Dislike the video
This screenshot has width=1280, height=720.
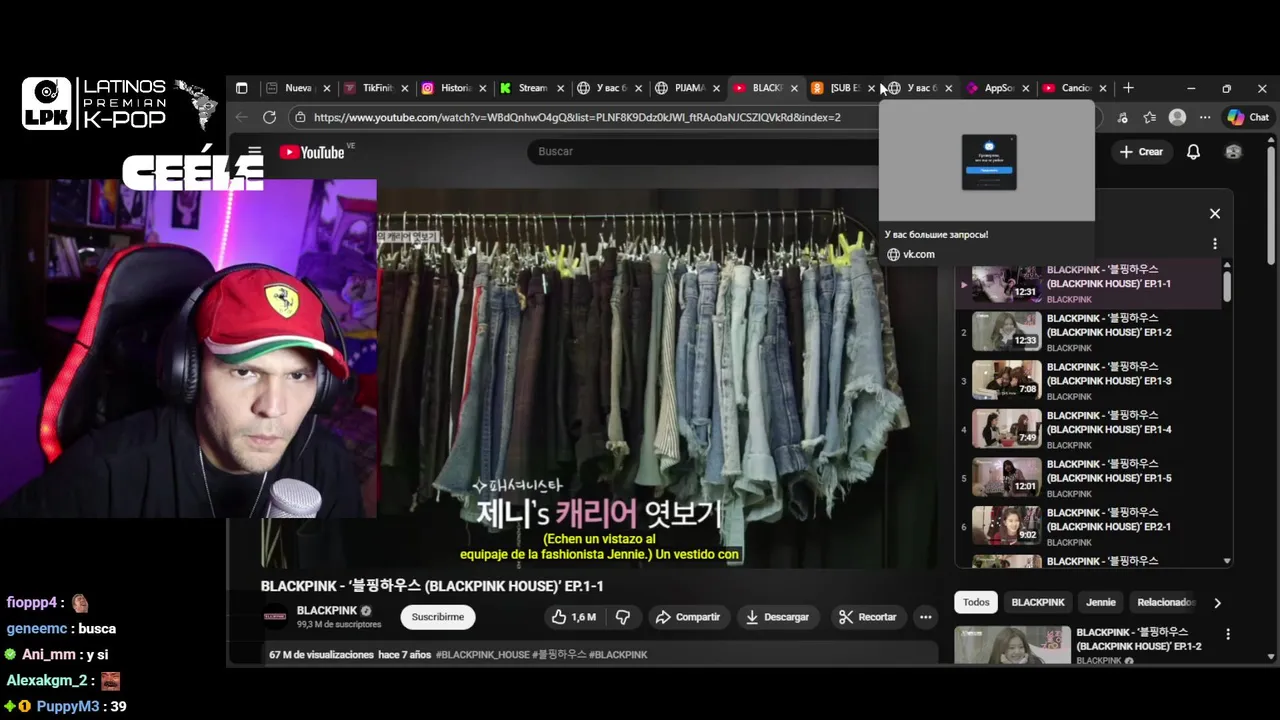(x=623, y=617)
